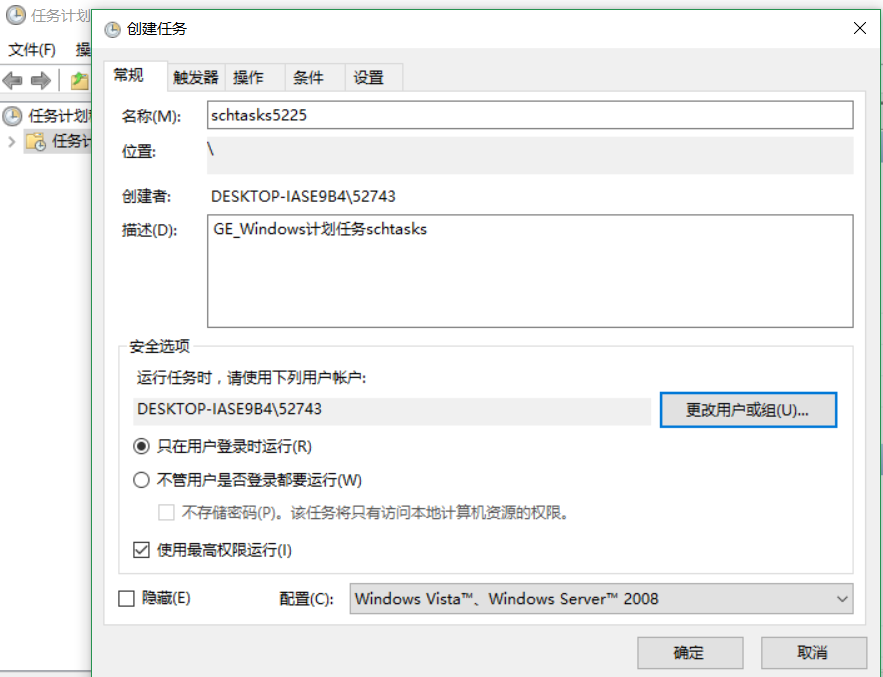Click the back arrow in Task Scheduler toolbar
This screenshot has height=677, width=883.
click(12, 81)
